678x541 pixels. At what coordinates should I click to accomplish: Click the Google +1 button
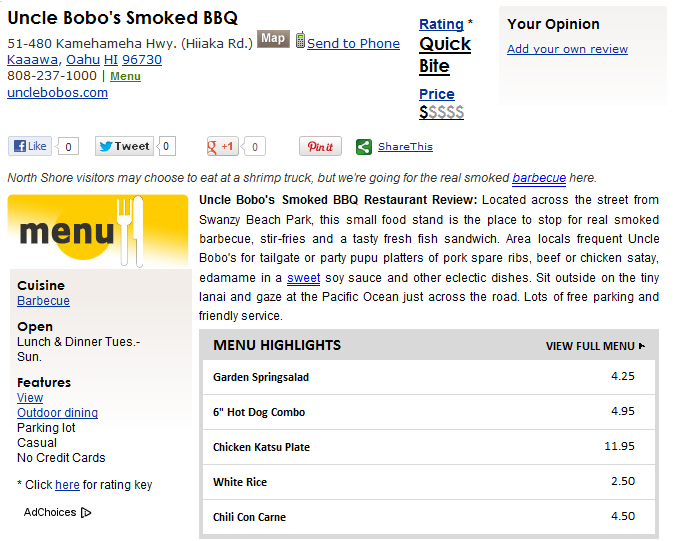point(222,146)
